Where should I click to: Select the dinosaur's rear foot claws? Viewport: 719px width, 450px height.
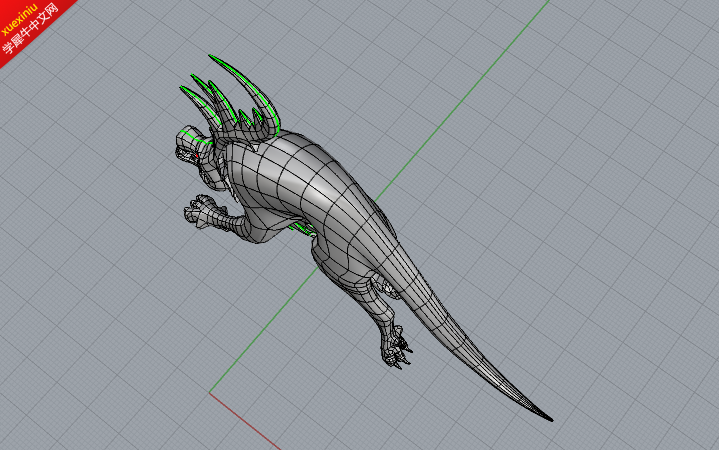pyautogui.click(x=397, y=351)
